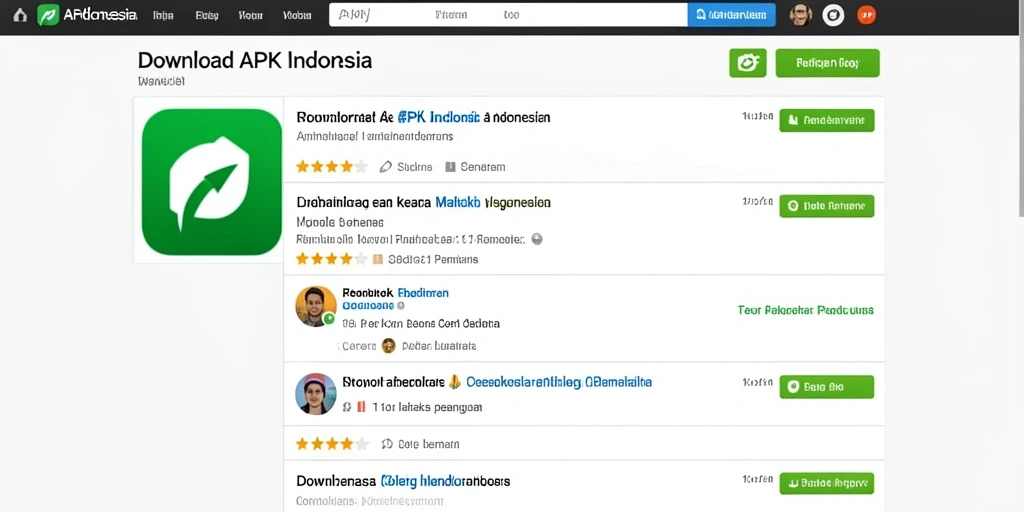Click the page's vertical scrollbar on the right edge
The width and height of the screenshot is (1024, 512).
tap(1021, 108)
